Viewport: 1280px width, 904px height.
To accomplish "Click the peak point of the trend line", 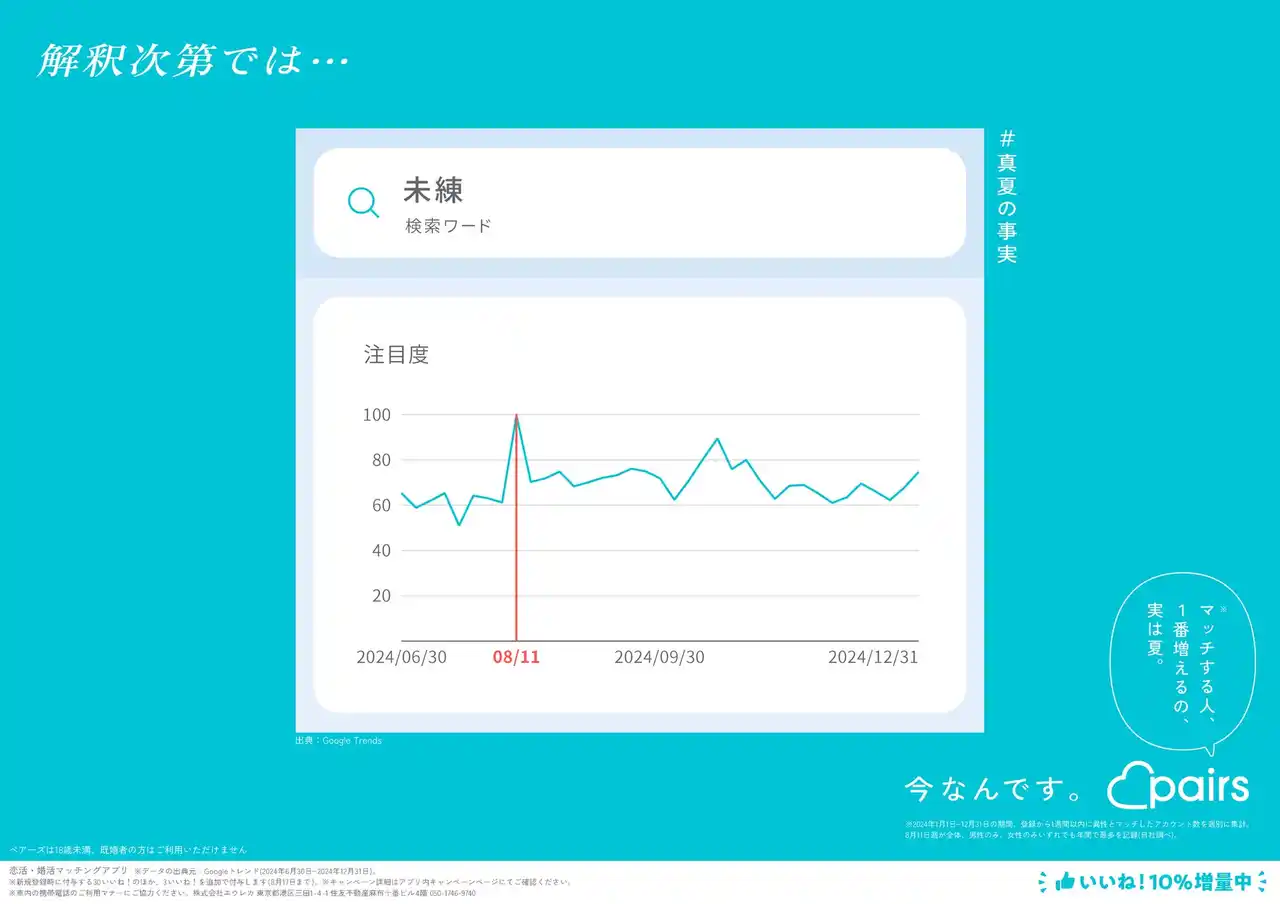I will [516, 415].
